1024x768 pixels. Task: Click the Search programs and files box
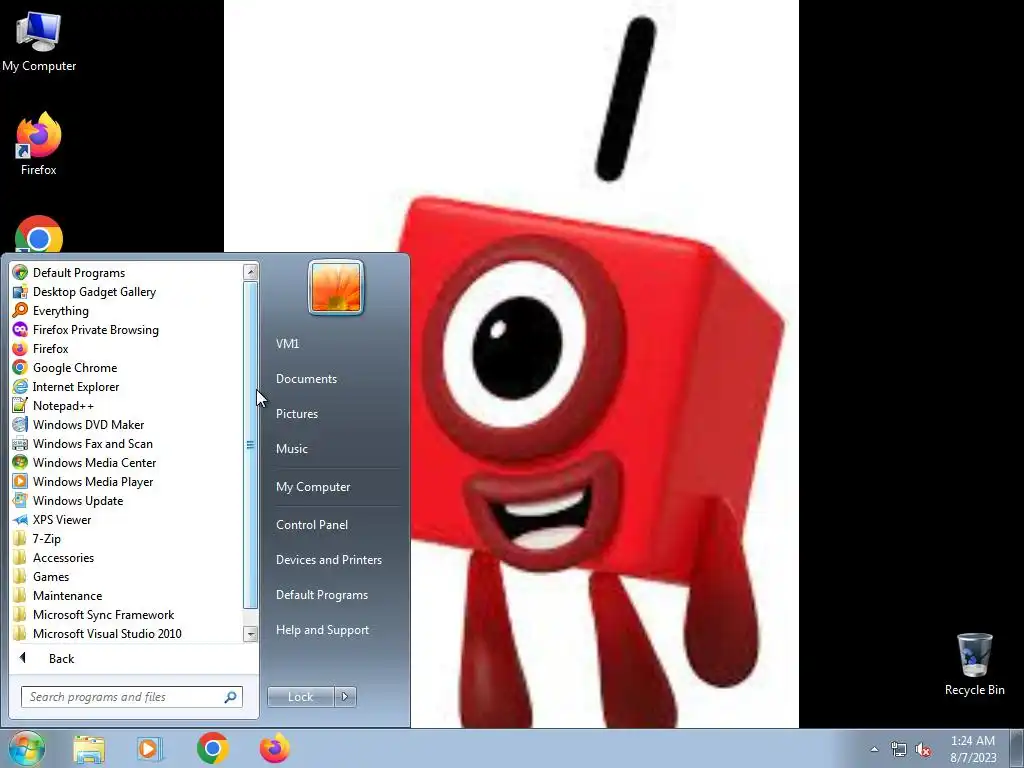[x=131, y=697]
